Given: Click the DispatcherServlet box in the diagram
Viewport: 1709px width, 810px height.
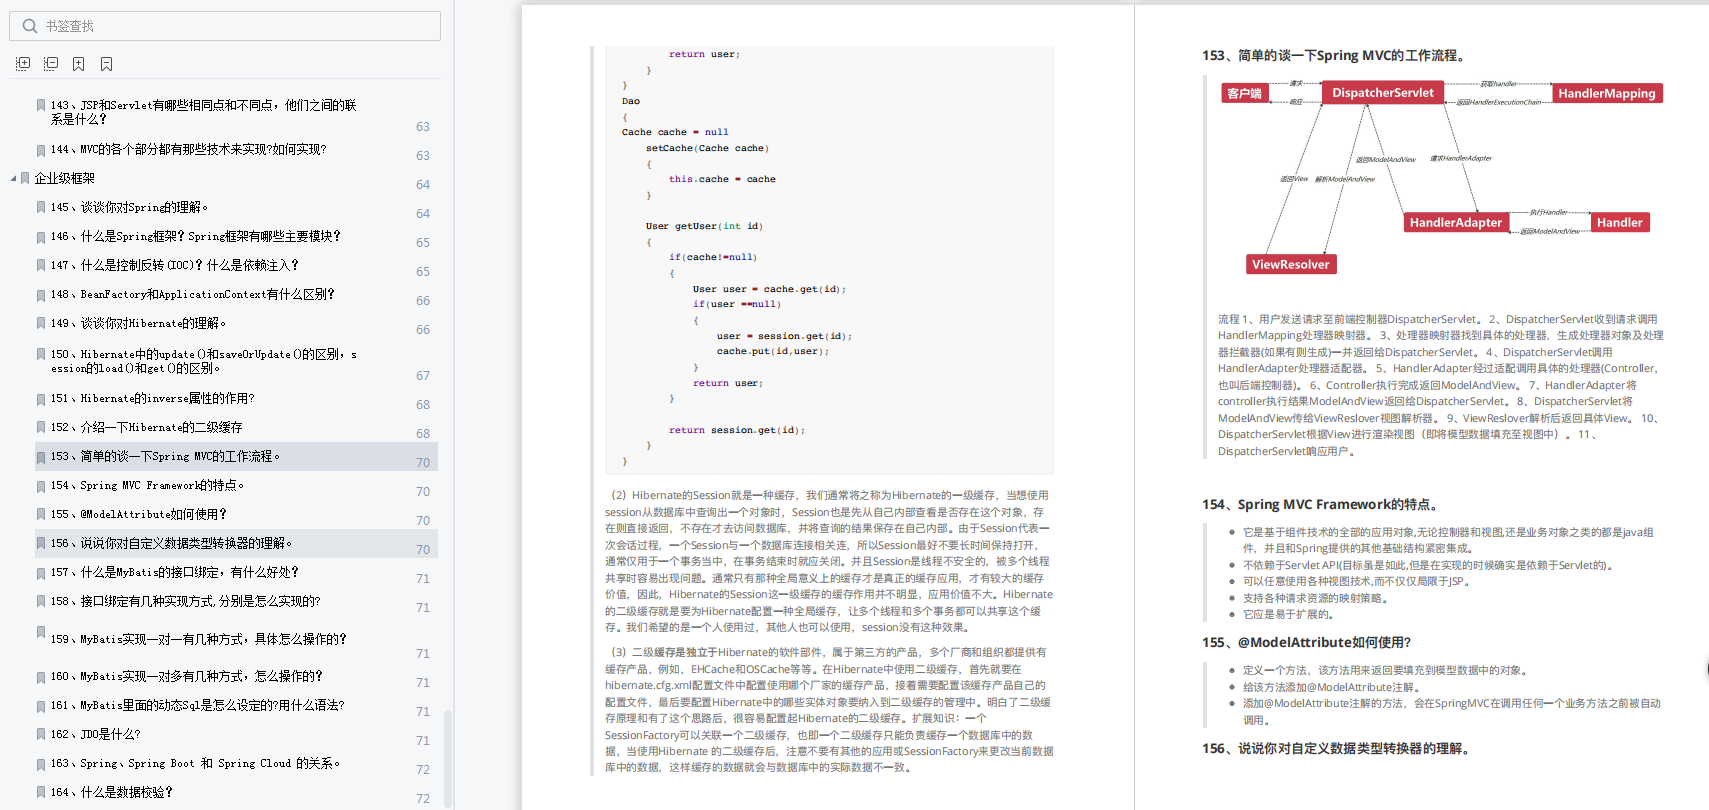Looking at the screenshot, I should click(1382, 93).
